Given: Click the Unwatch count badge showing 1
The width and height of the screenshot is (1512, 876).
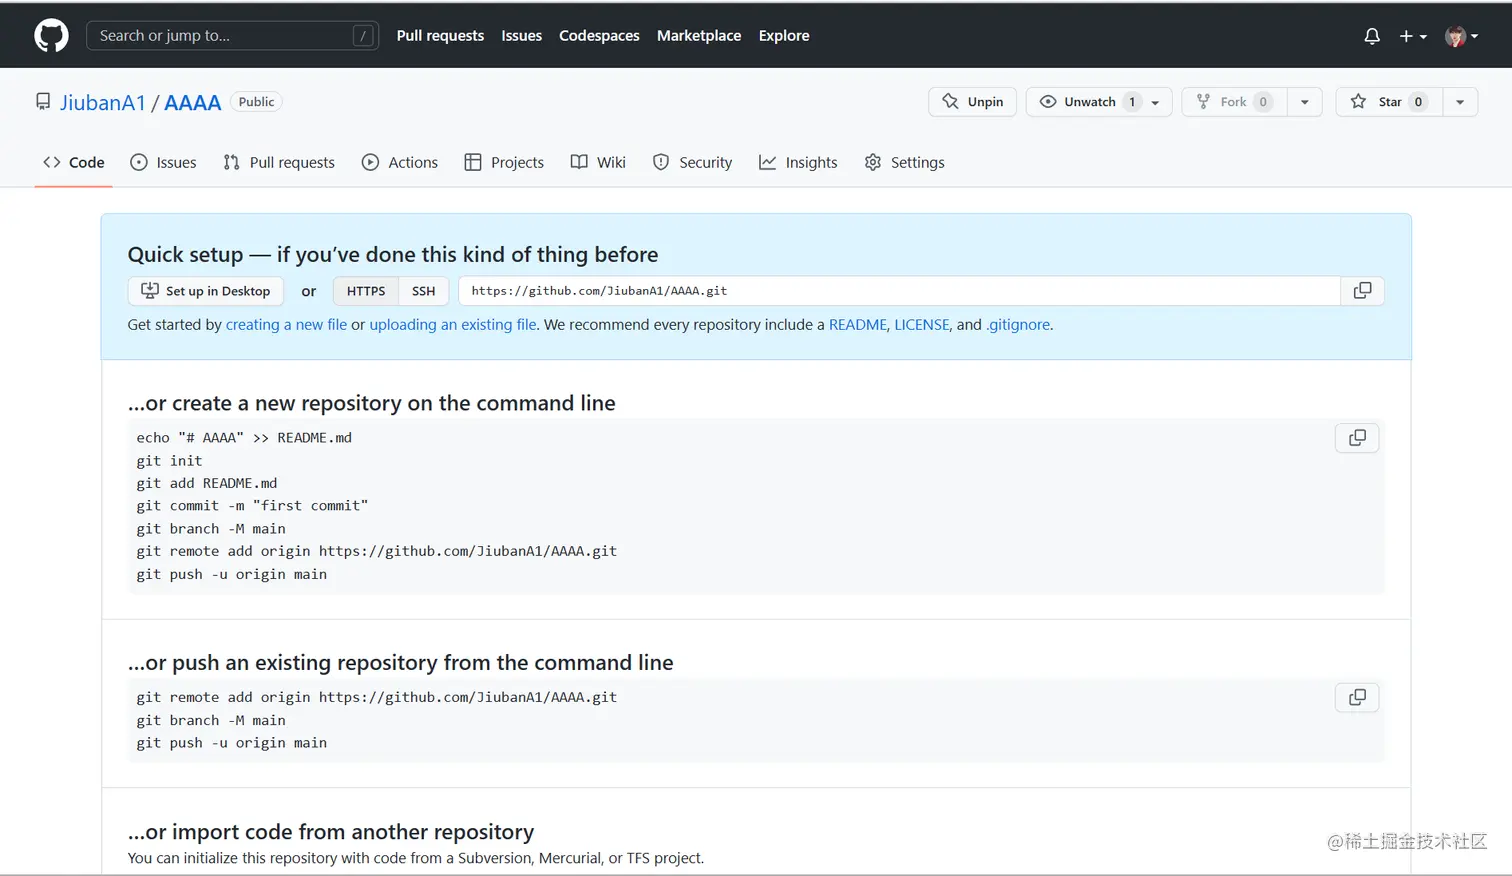Looking at the screenshot, I should tap(1132, 102).
